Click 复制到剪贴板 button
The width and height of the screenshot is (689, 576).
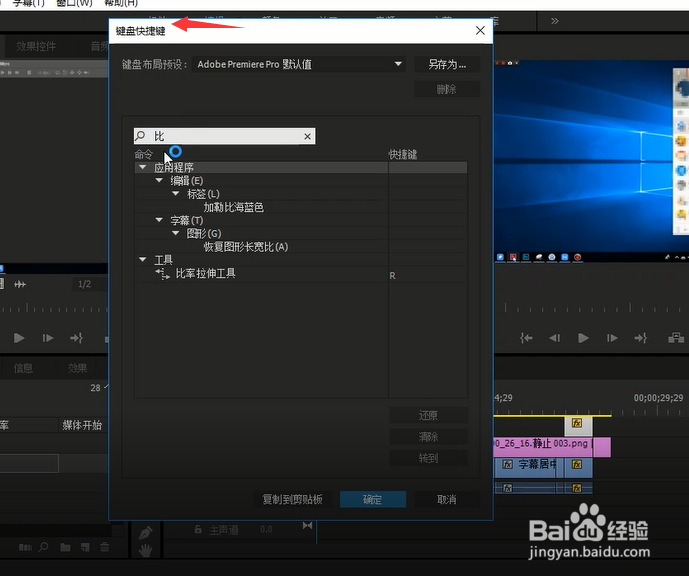[x=292, y=500]
